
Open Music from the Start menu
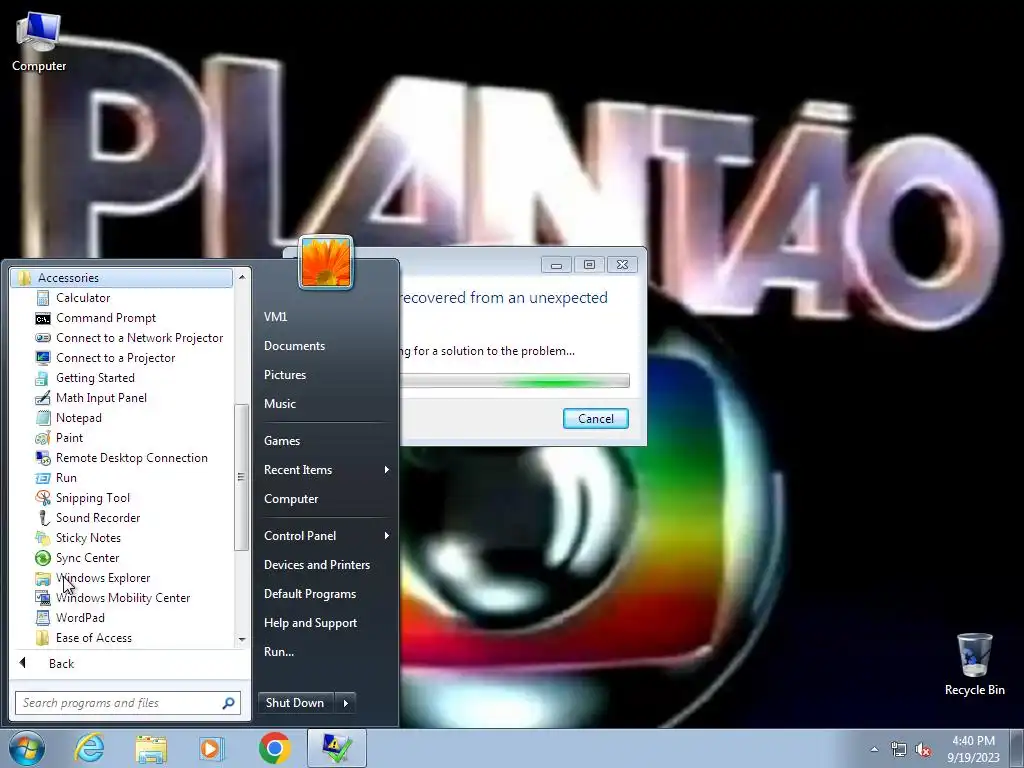pos(280,404)
